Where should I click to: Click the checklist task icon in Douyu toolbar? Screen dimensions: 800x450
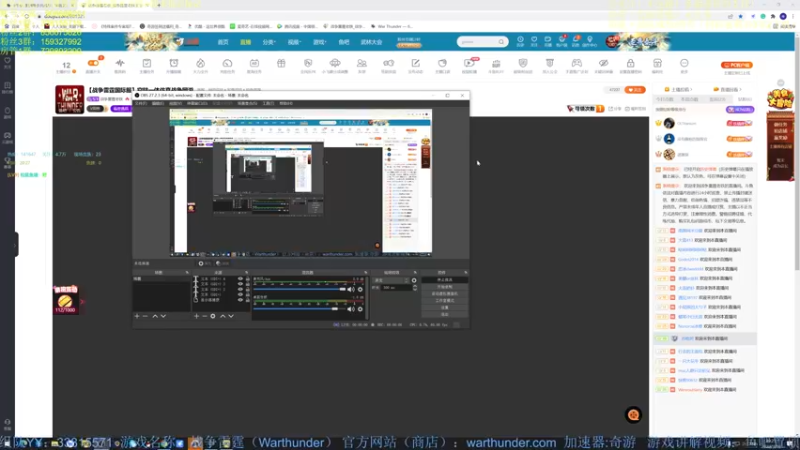click(146, 63)
